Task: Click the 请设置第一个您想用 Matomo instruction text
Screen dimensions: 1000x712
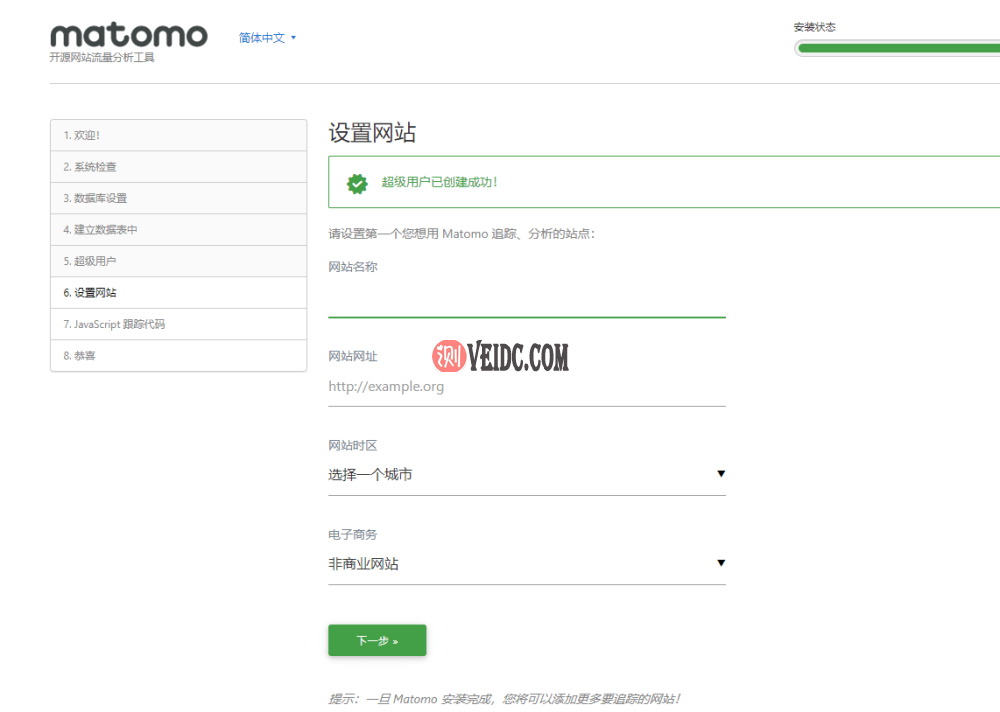Action: pyautogui.click(x=462, y=234)
